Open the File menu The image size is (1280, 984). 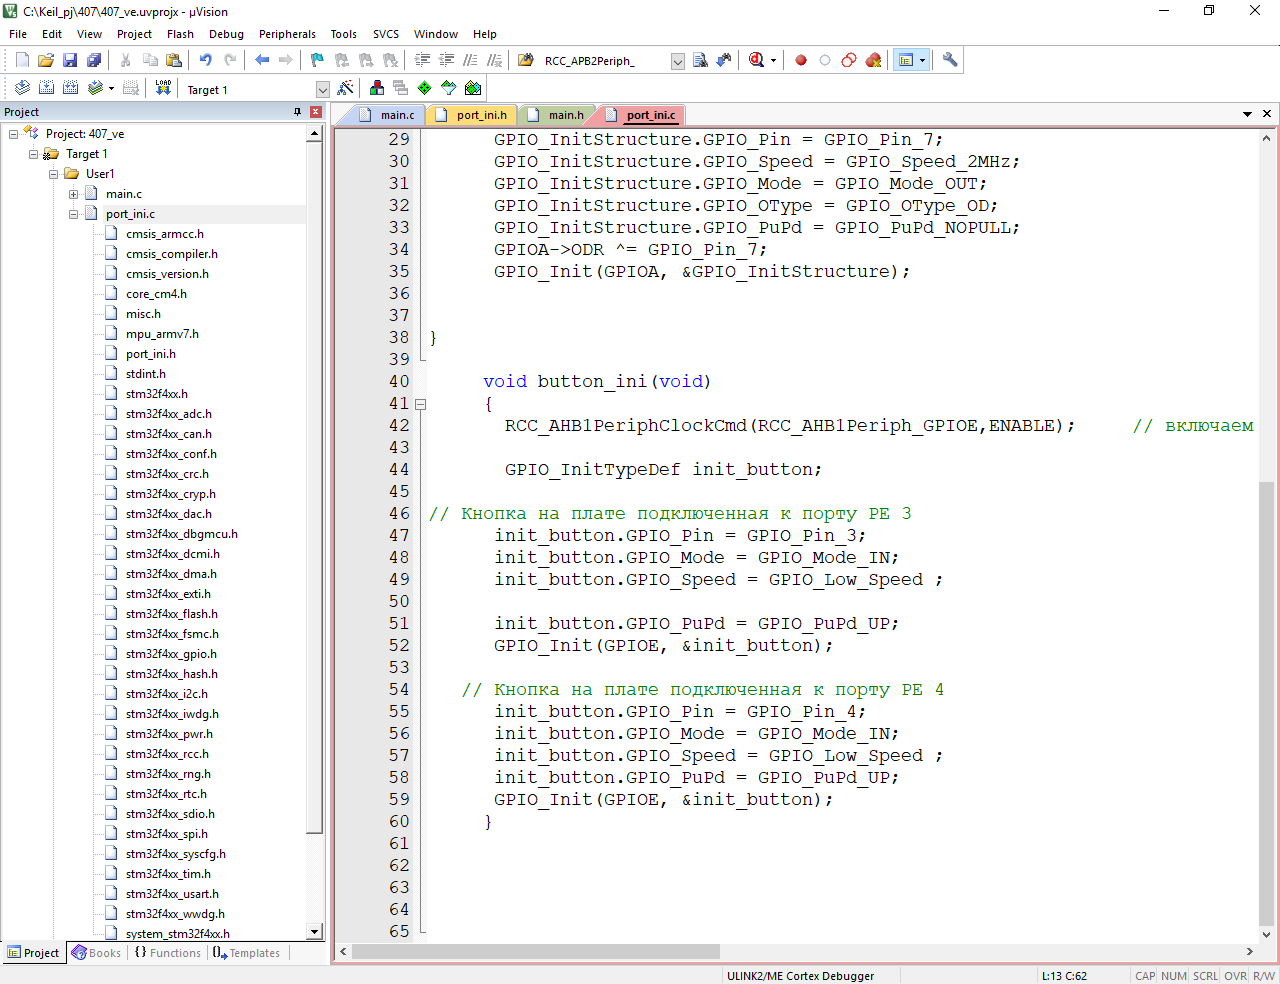coord(18,34)
